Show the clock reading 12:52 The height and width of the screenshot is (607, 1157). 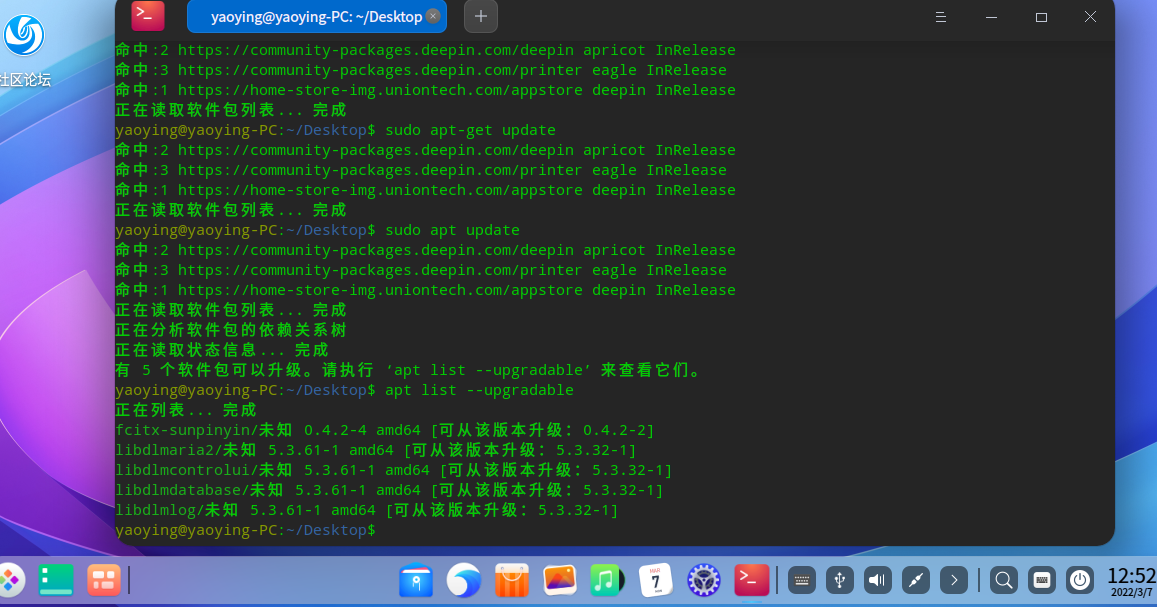(1132, 581)
